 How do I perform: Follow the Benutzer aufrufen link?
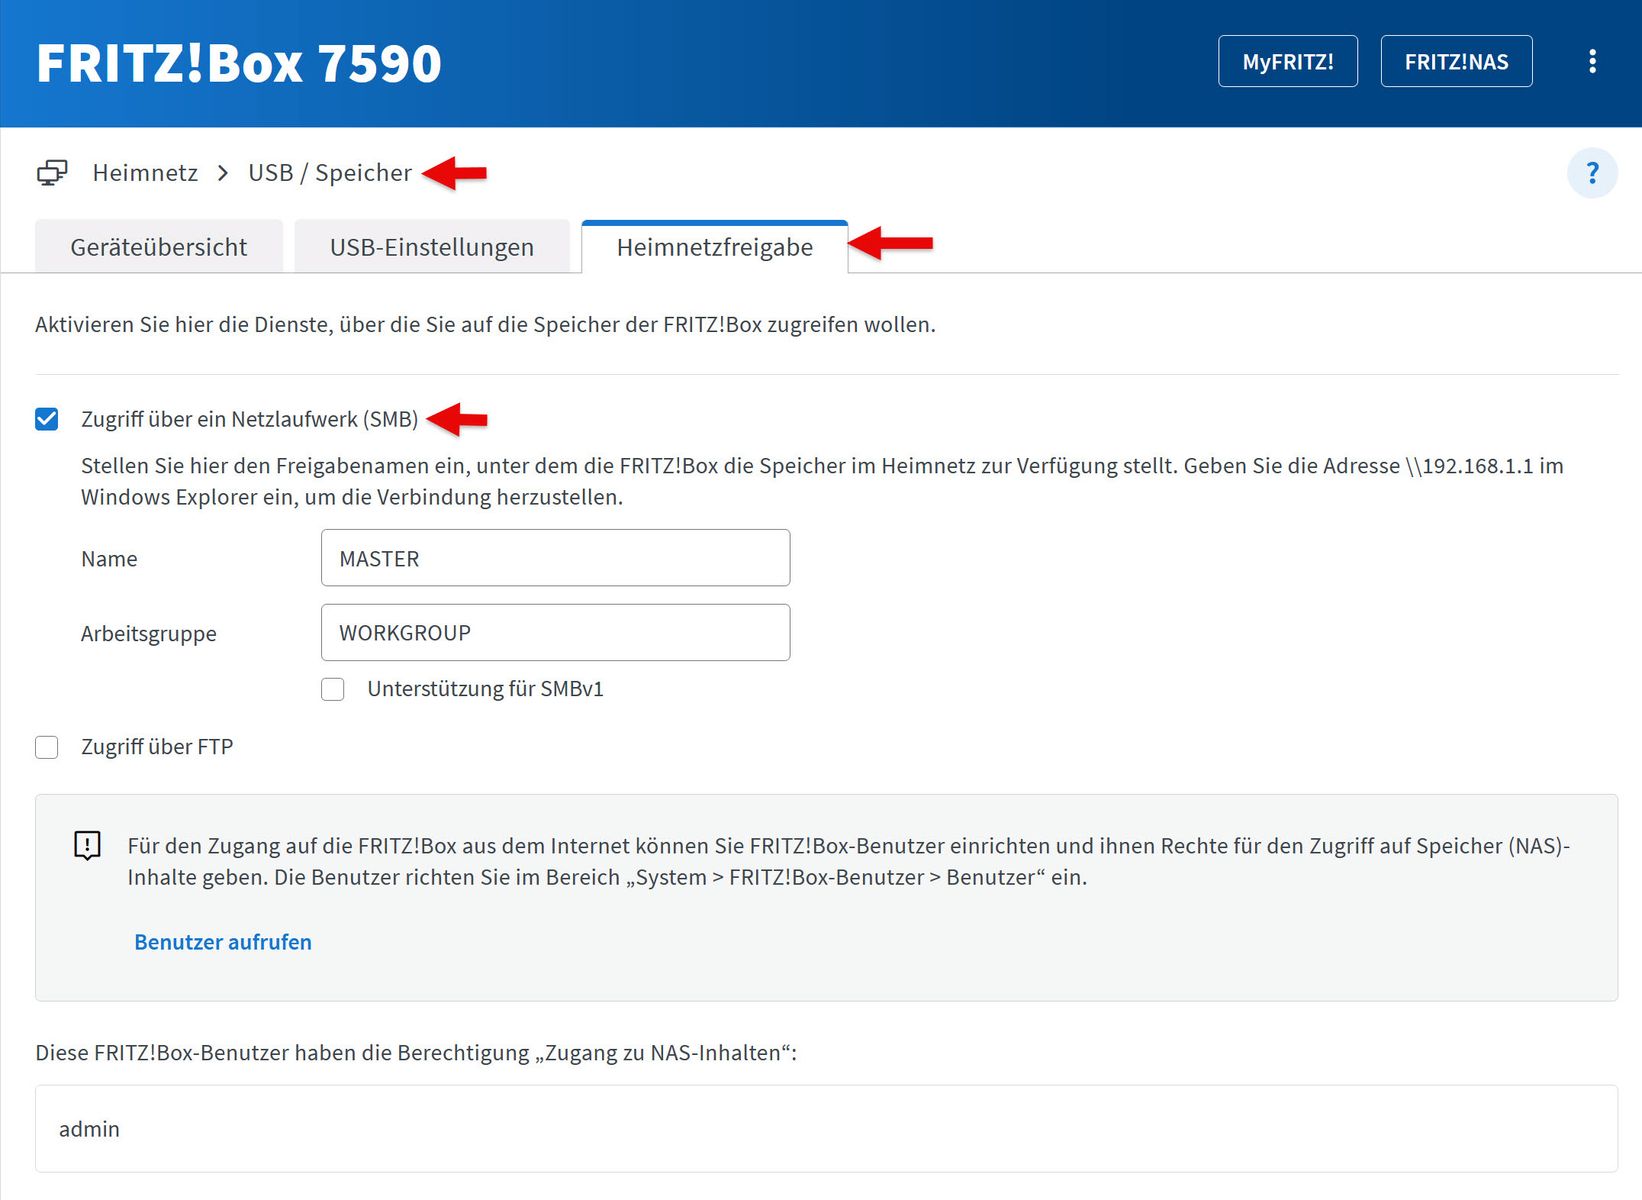click(223, 942)
